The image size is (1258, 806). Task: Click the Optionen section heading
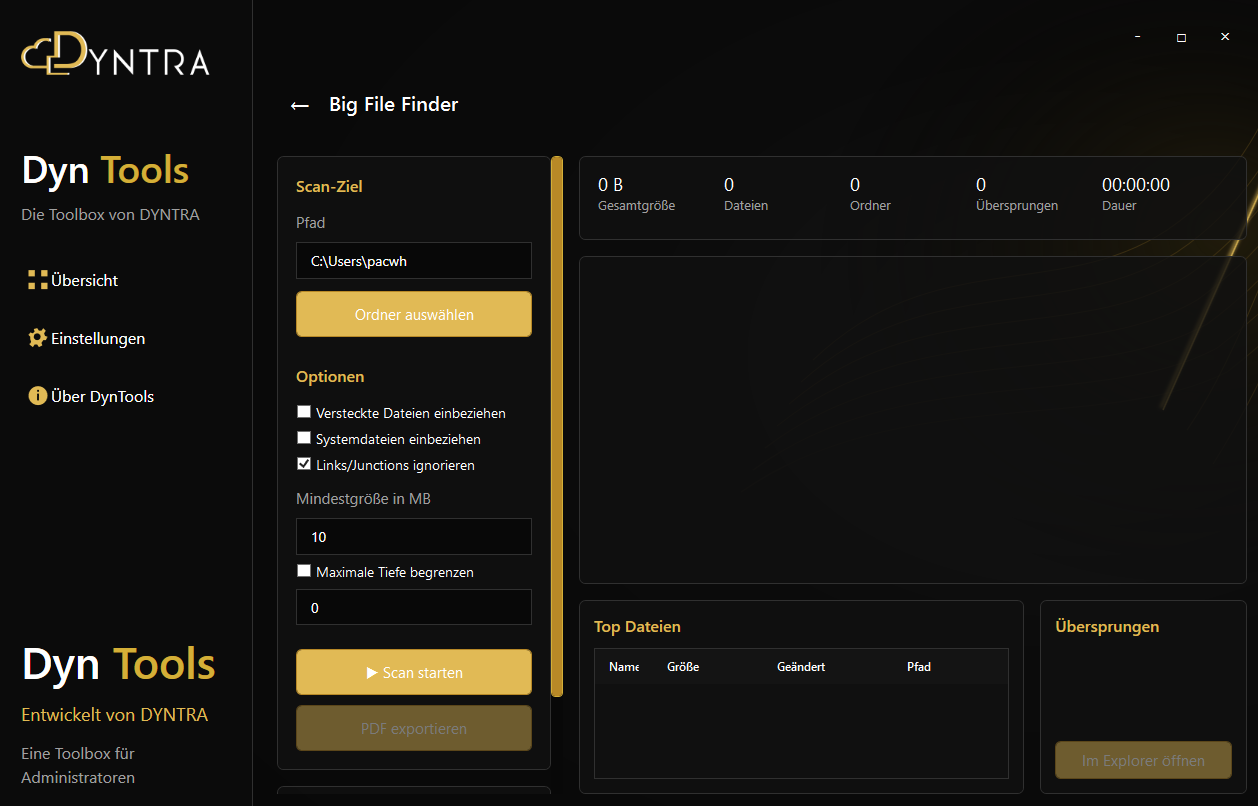tap(330, 377)
